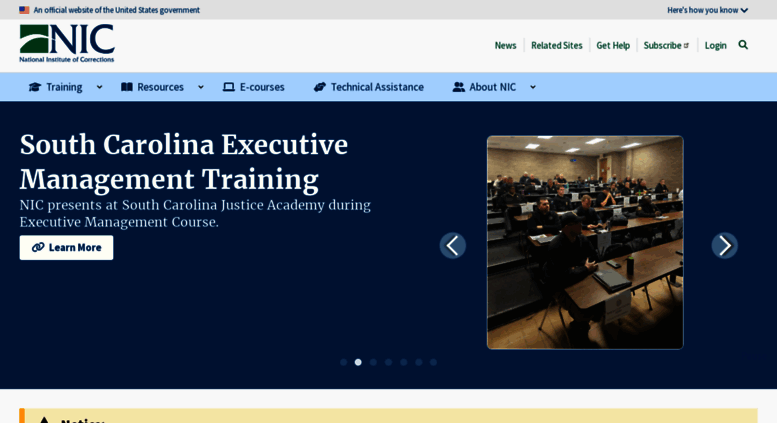The image size is (777, 423).
Task: Click "An official website of the United States government" text
Action: point(116,10)
